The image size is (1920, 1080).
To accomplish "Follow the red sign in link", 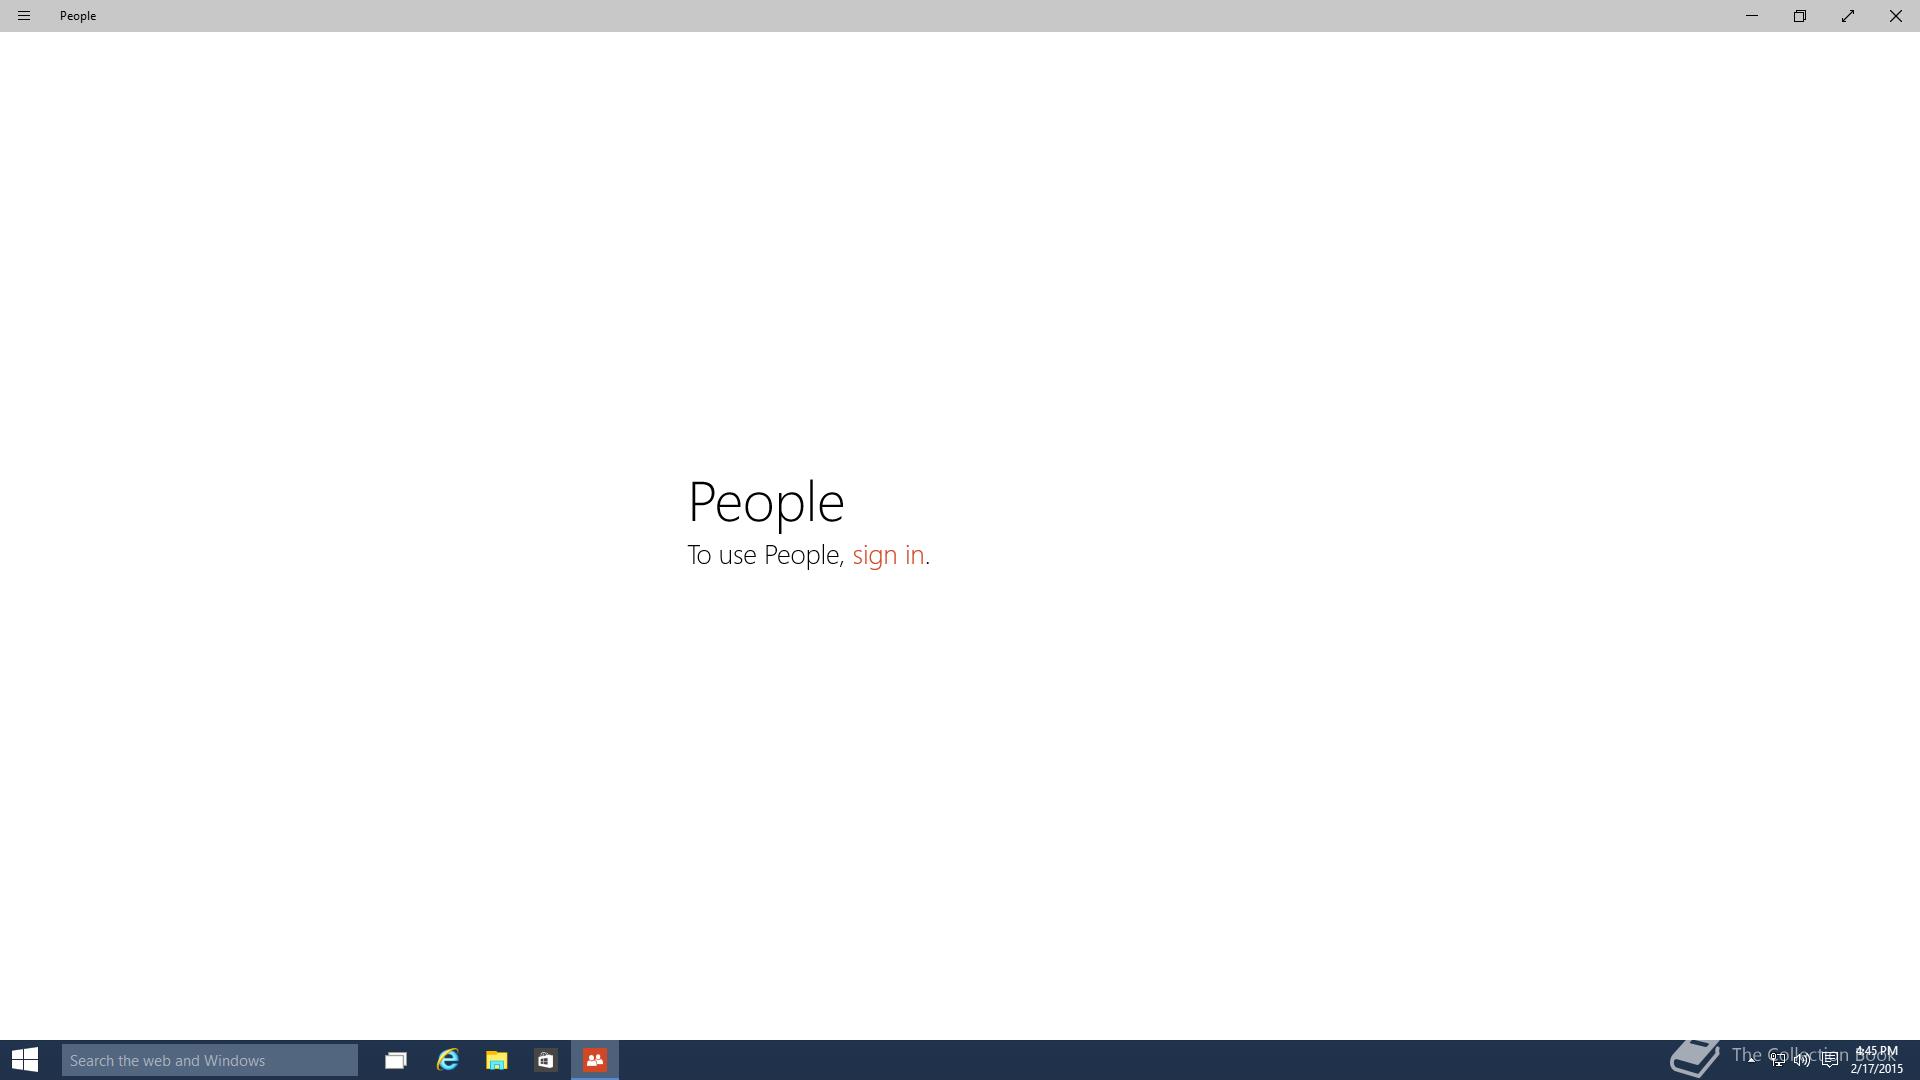I will pos(888,555).
